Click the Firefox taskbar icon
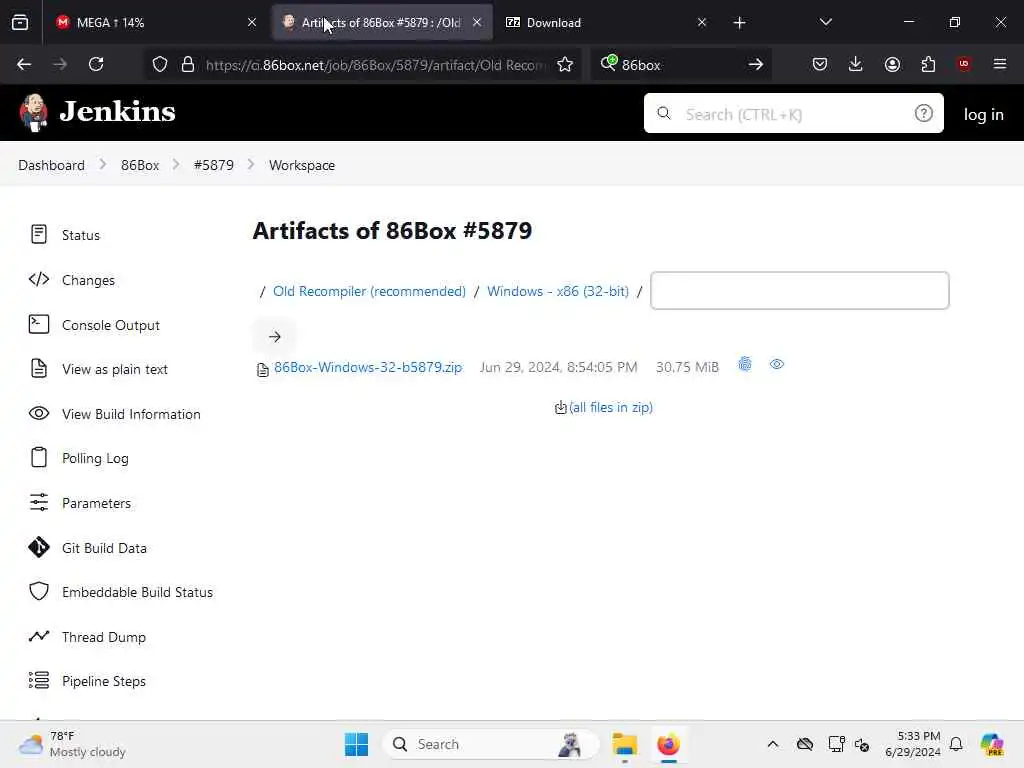Screen dimensions: 1024x768 click(x=668, y=744)
